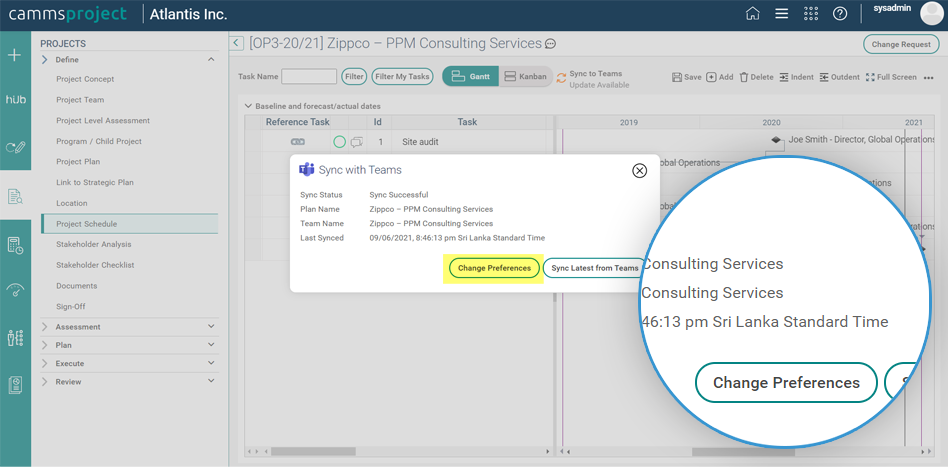Open Location page
The height and width of the screenshot is (467, 948).
72,203
